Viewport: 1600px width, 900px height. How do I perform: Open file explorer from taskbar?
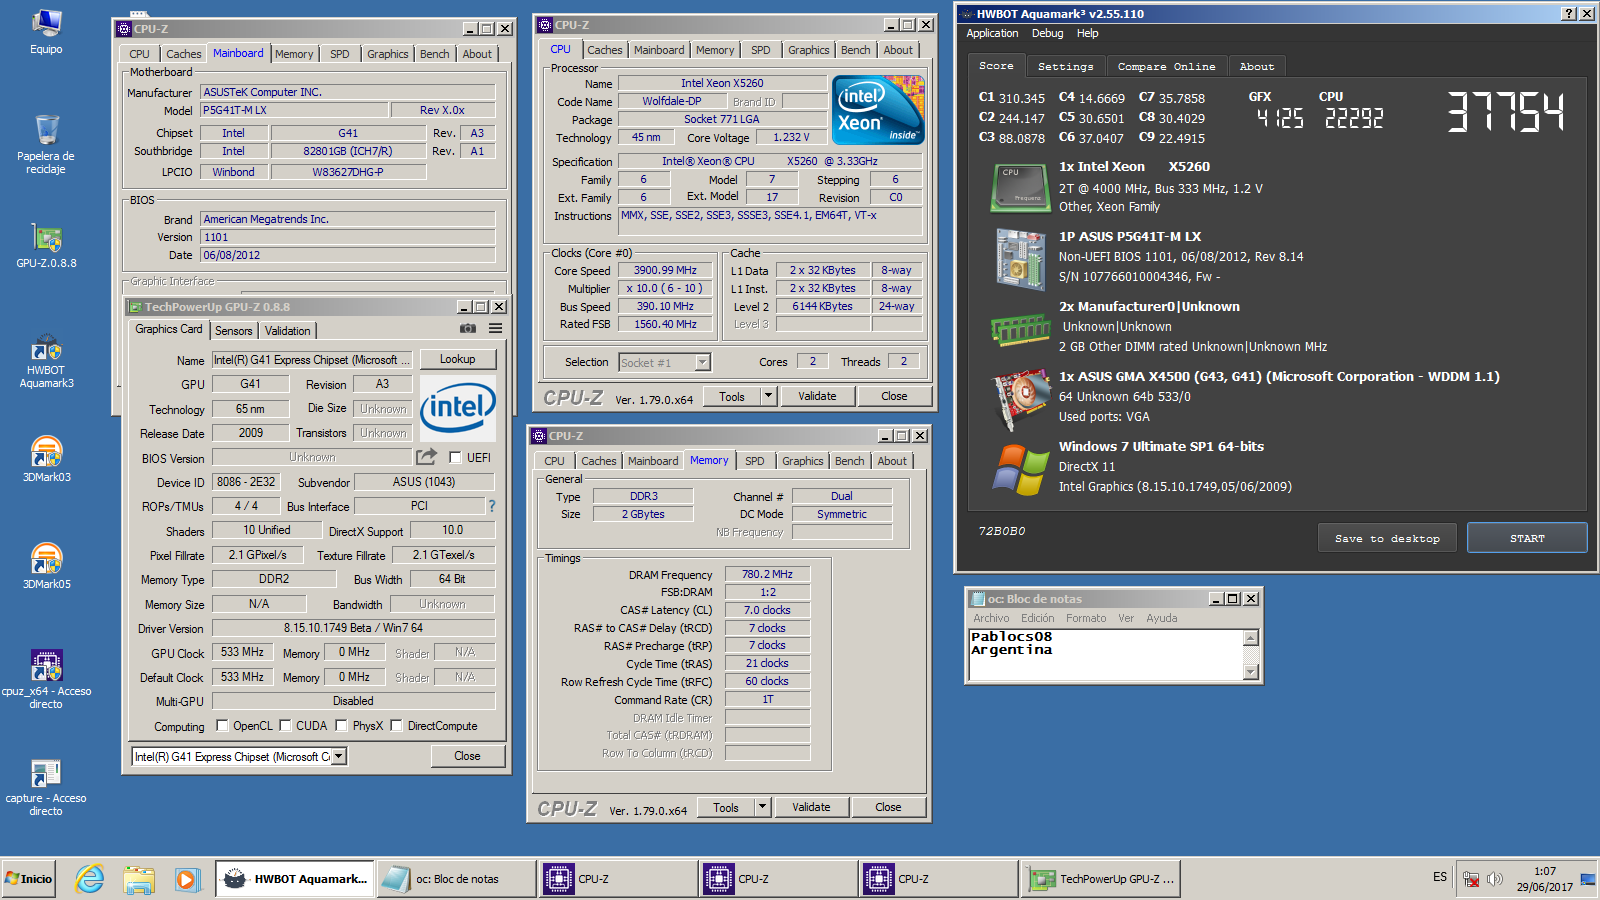click(139, 879)
